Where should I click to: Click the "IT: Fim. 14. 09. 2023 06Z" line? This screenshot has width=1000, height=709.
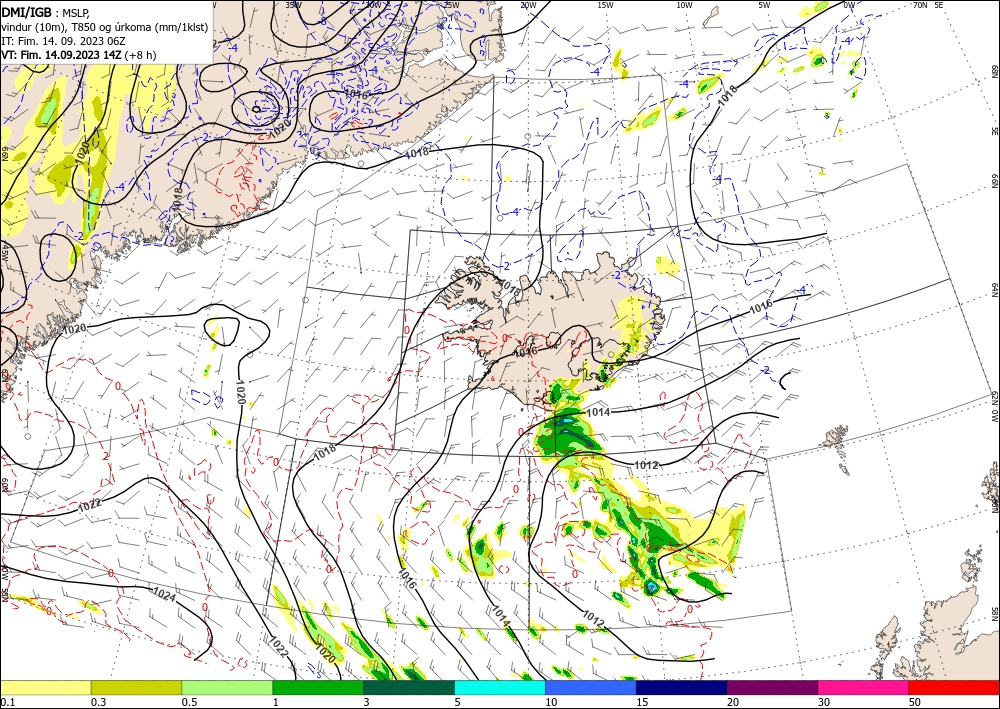(63, 41)
